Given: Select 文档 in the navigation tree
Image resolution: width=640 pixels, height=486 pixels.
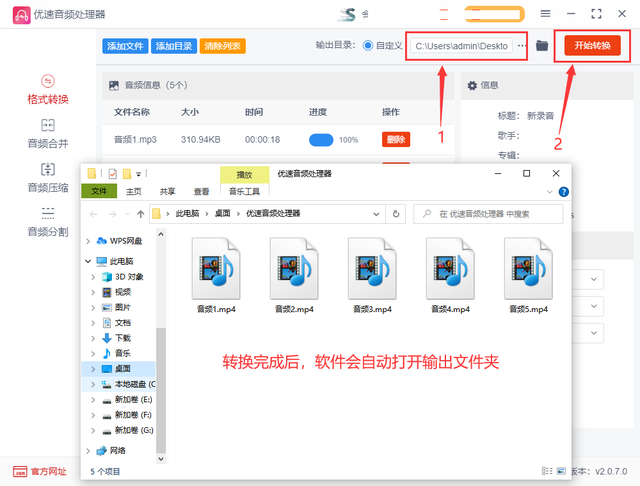Looking at the screenshot, I should click(x=123, y=323).
